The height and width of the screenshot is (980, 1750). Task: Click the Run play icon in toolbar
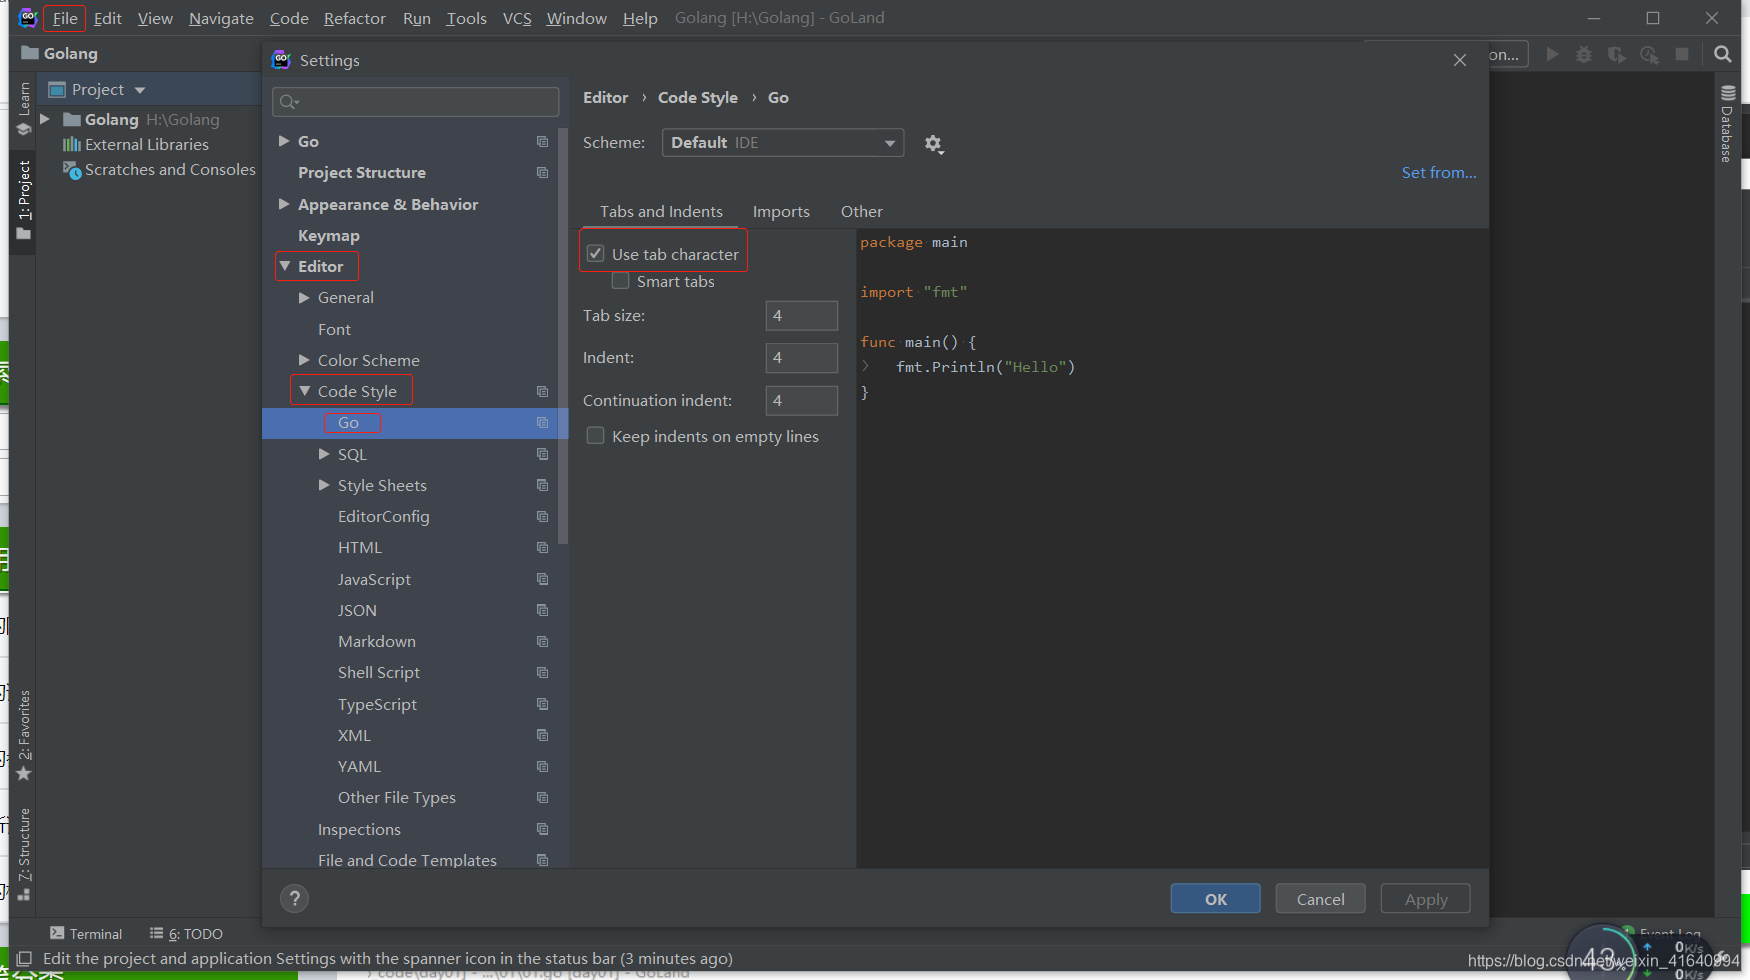(x=1552, y=54)
